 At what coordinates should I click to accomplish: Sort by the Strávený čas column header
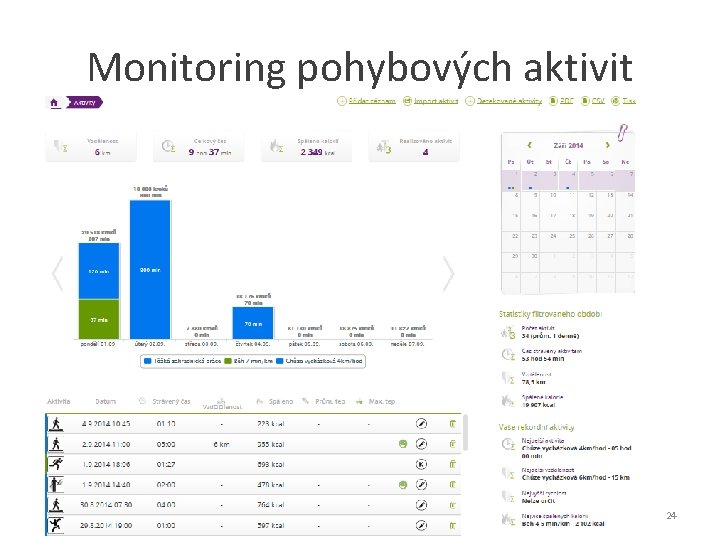[x=171, y=401]
